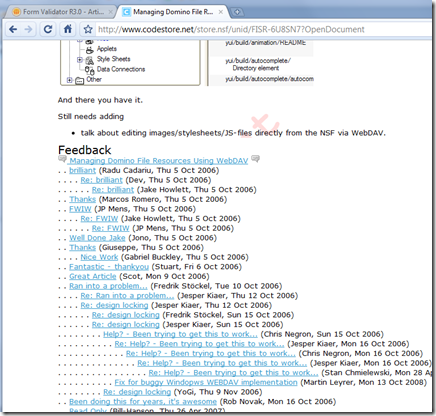
Task: Open Great Article comment by Scot
Action: [93, 277]
